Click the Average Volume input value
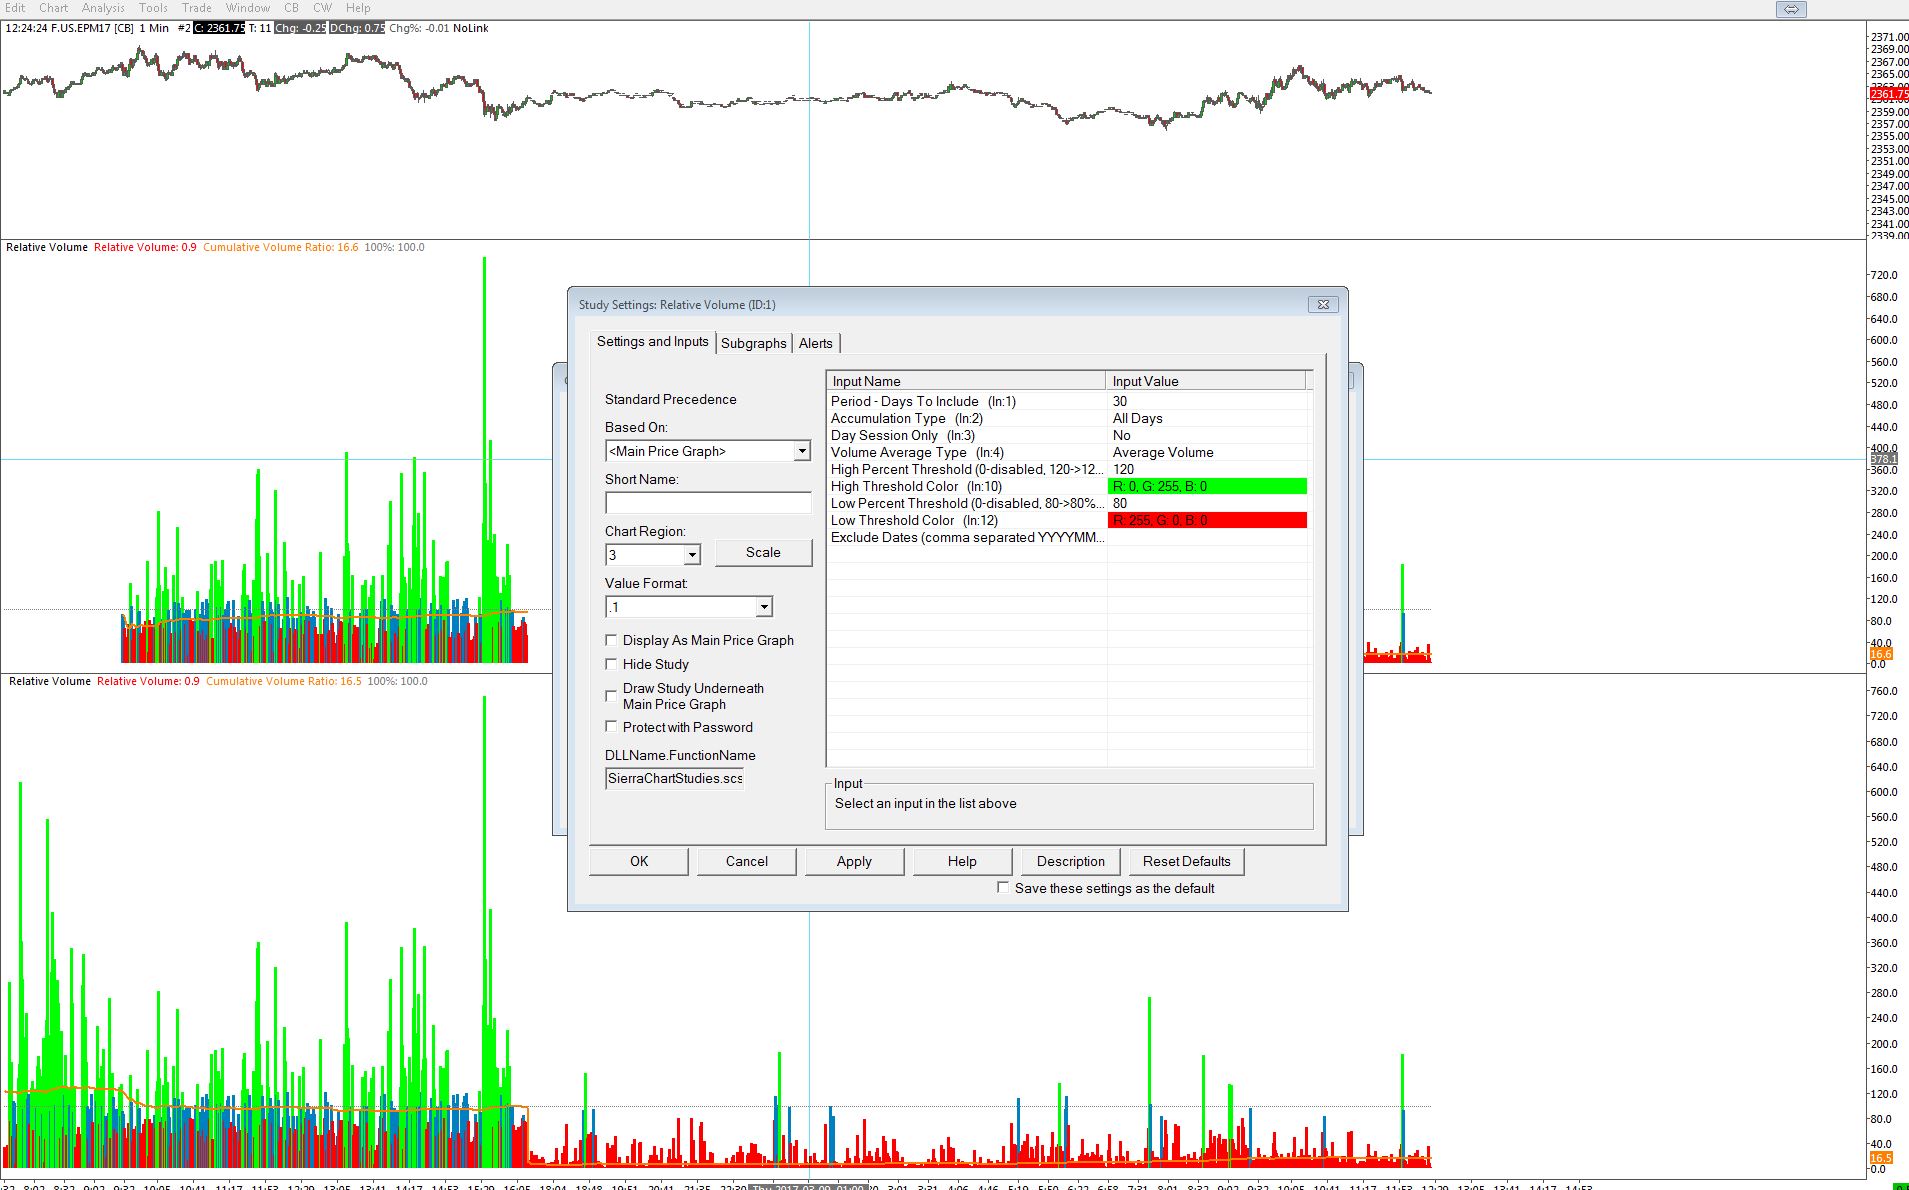The width and height of the screenshot is (1909, 1190). pyautogui.click(x=1163, y=453)
